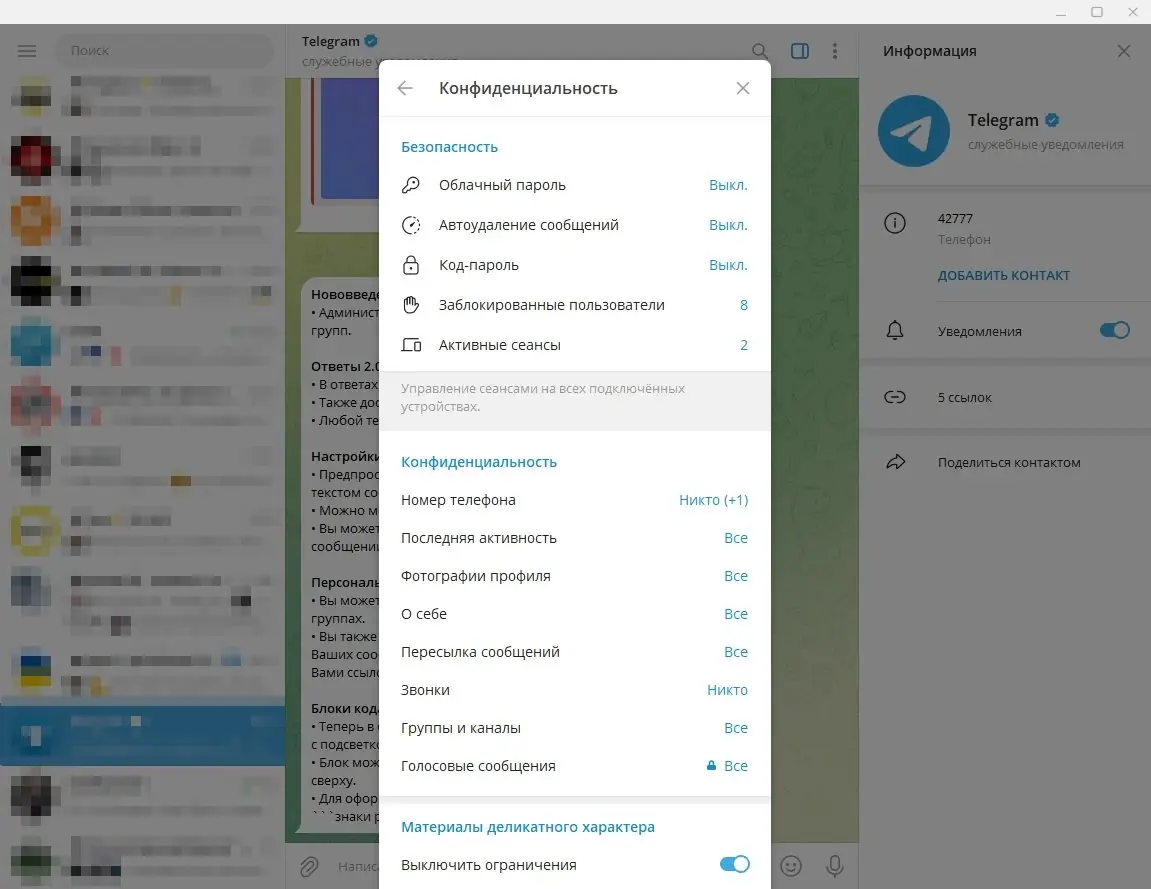The image size is (1151, 889).
Task: Open the emoji picker smiley icon
Action: coord(791,865)
